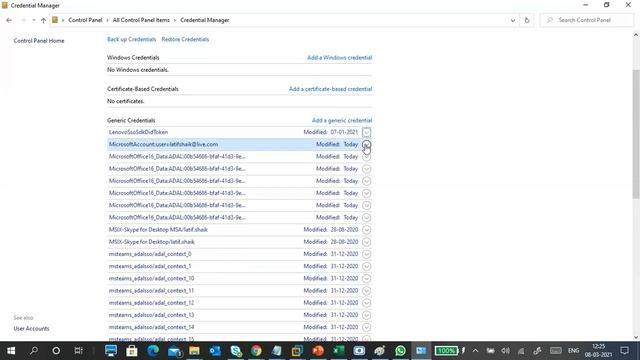This screenshot has width=640, height=360.
Task: Open address bar history dropdown
Action: 513,20
